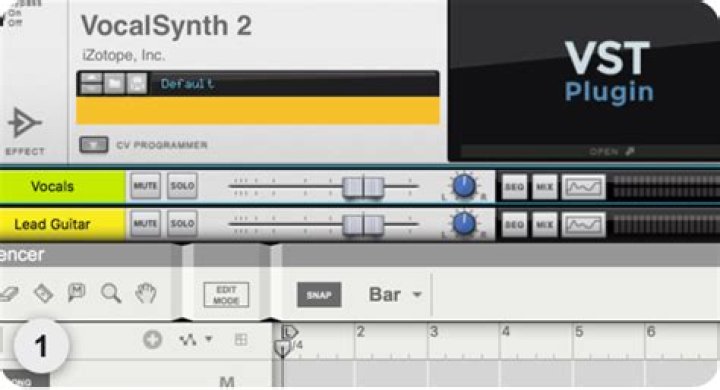This screenshot has height=390, width=720.
Task: Click the song position pointer
Action: [282, 348]
